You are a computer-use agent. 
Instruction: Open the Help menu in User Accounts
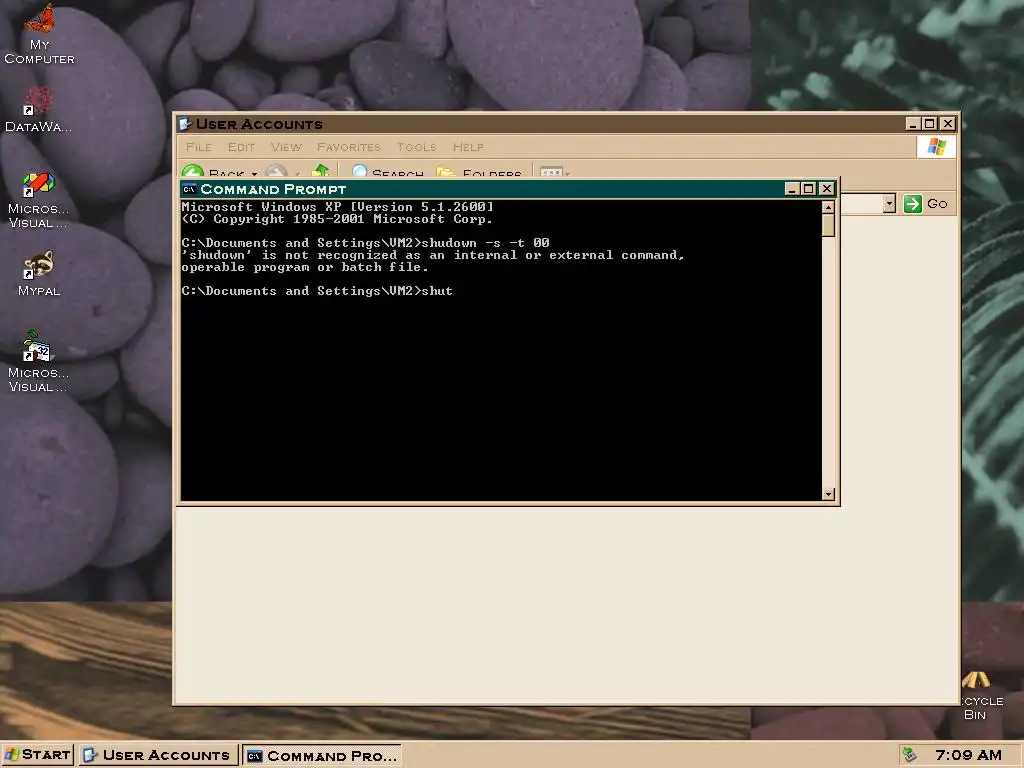pyautogui.click(x=468, y=147)
